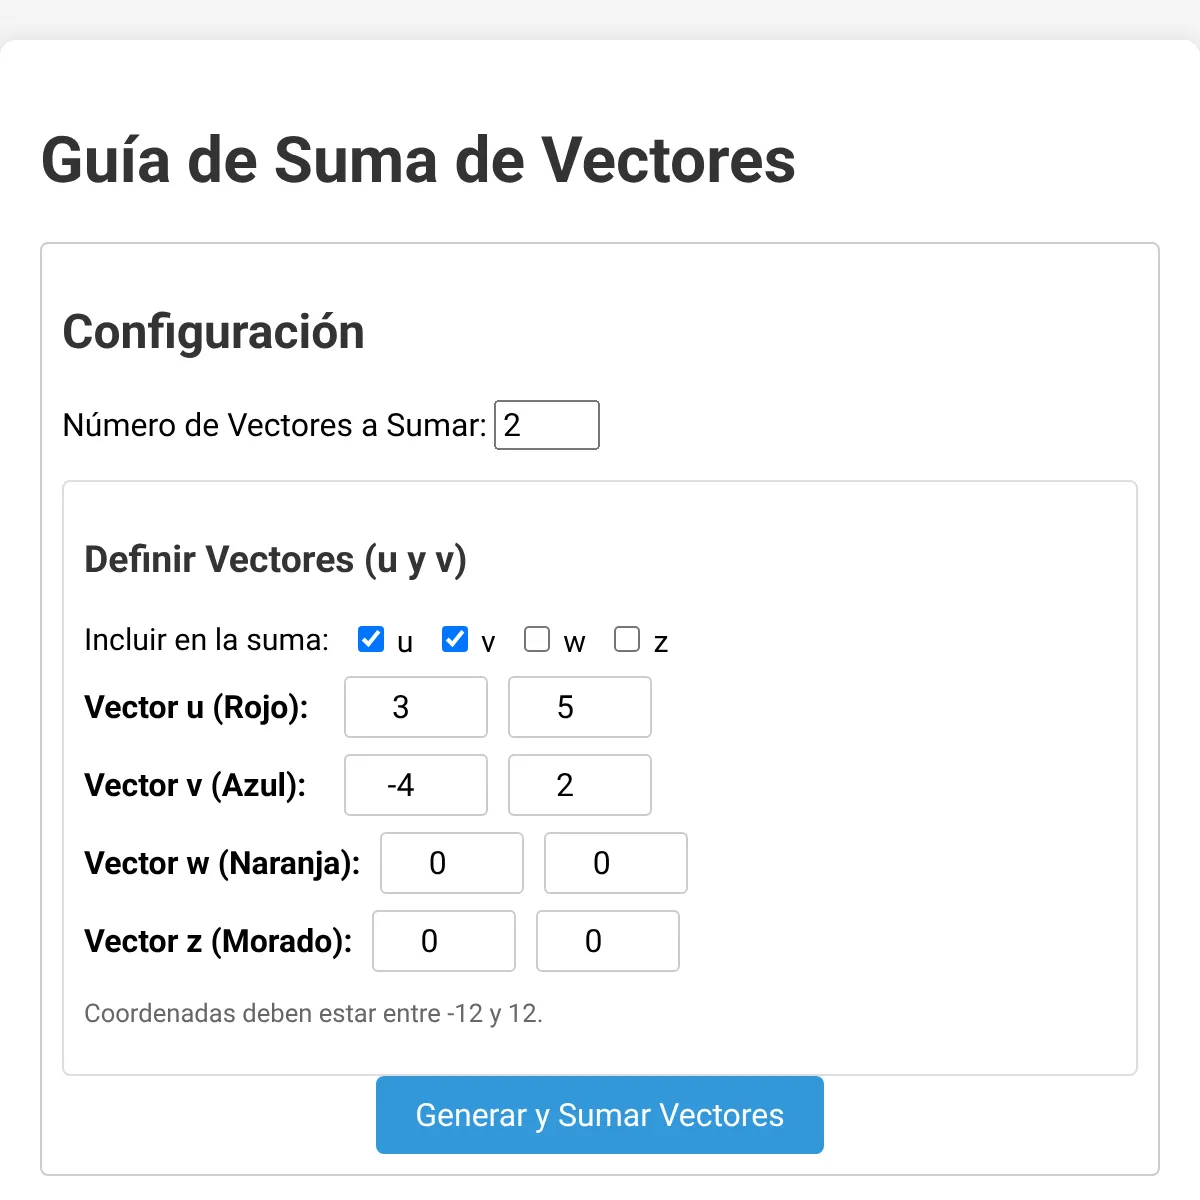Focus Vector u first coordinate field showing 3
The width and height of the screenshot is (1200, 1200).
416,707
